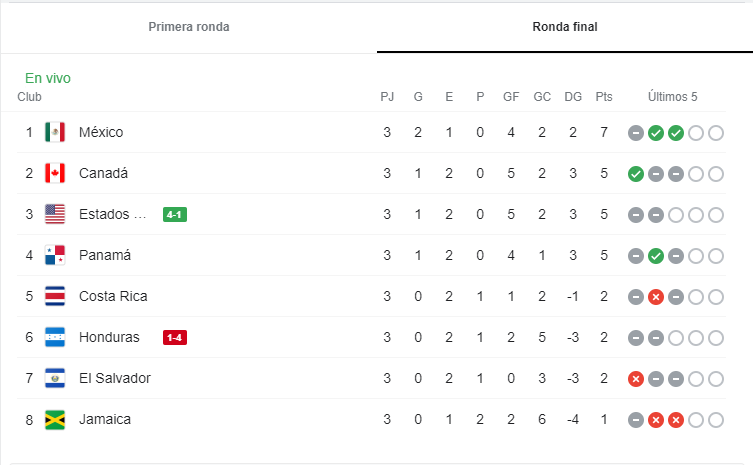Click Costa Rica's red loss result icon

point(656,297)
